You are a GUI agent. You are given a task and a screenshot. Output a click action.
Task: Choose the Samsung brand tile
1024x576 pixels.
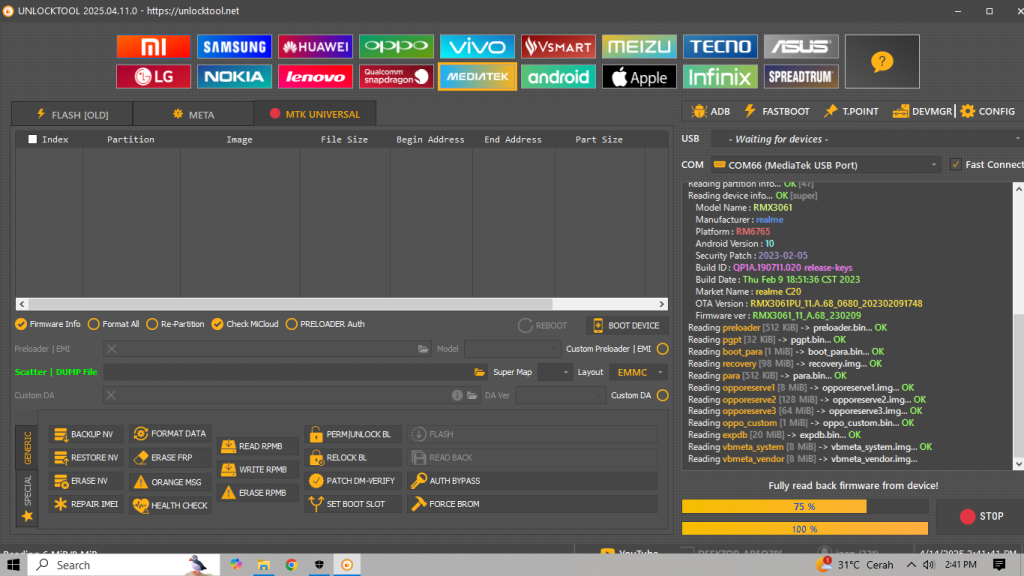(x=234, y=46)
